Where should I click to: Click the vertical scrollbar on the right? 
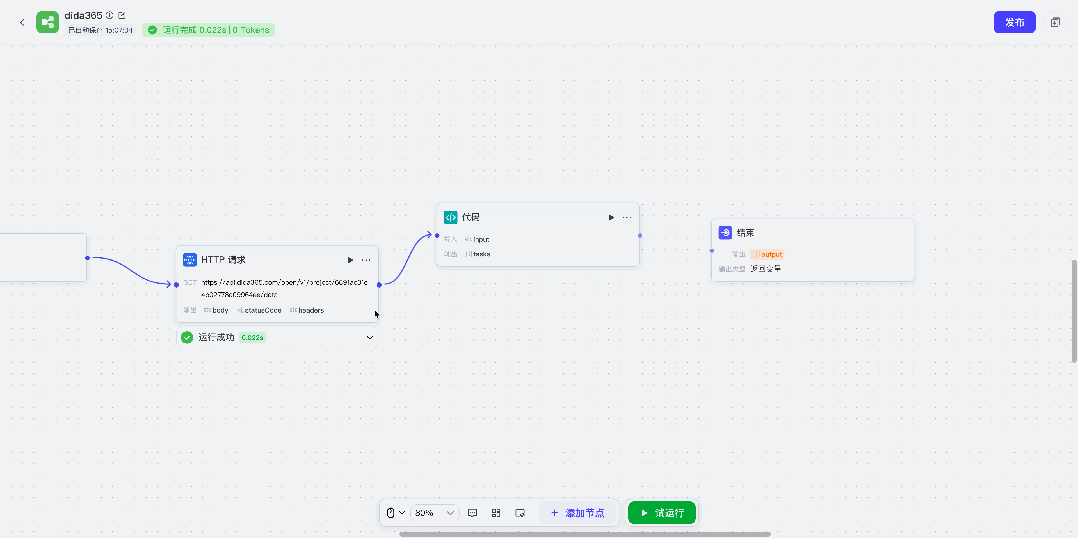click(1075, 311)
